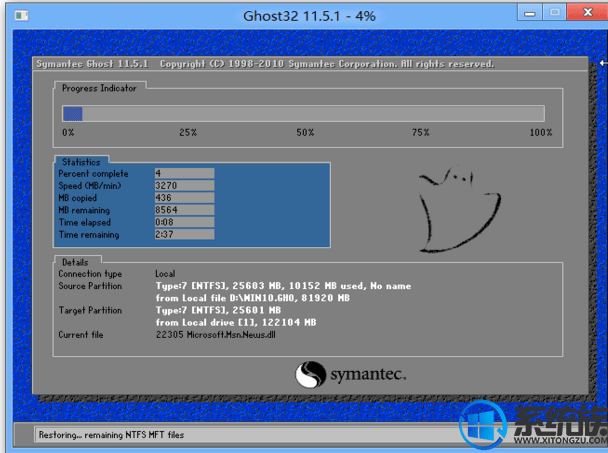The width and height of the screenshot is (608, 453).
Task: Click the Connection type label
Action: tap(90, 274)
